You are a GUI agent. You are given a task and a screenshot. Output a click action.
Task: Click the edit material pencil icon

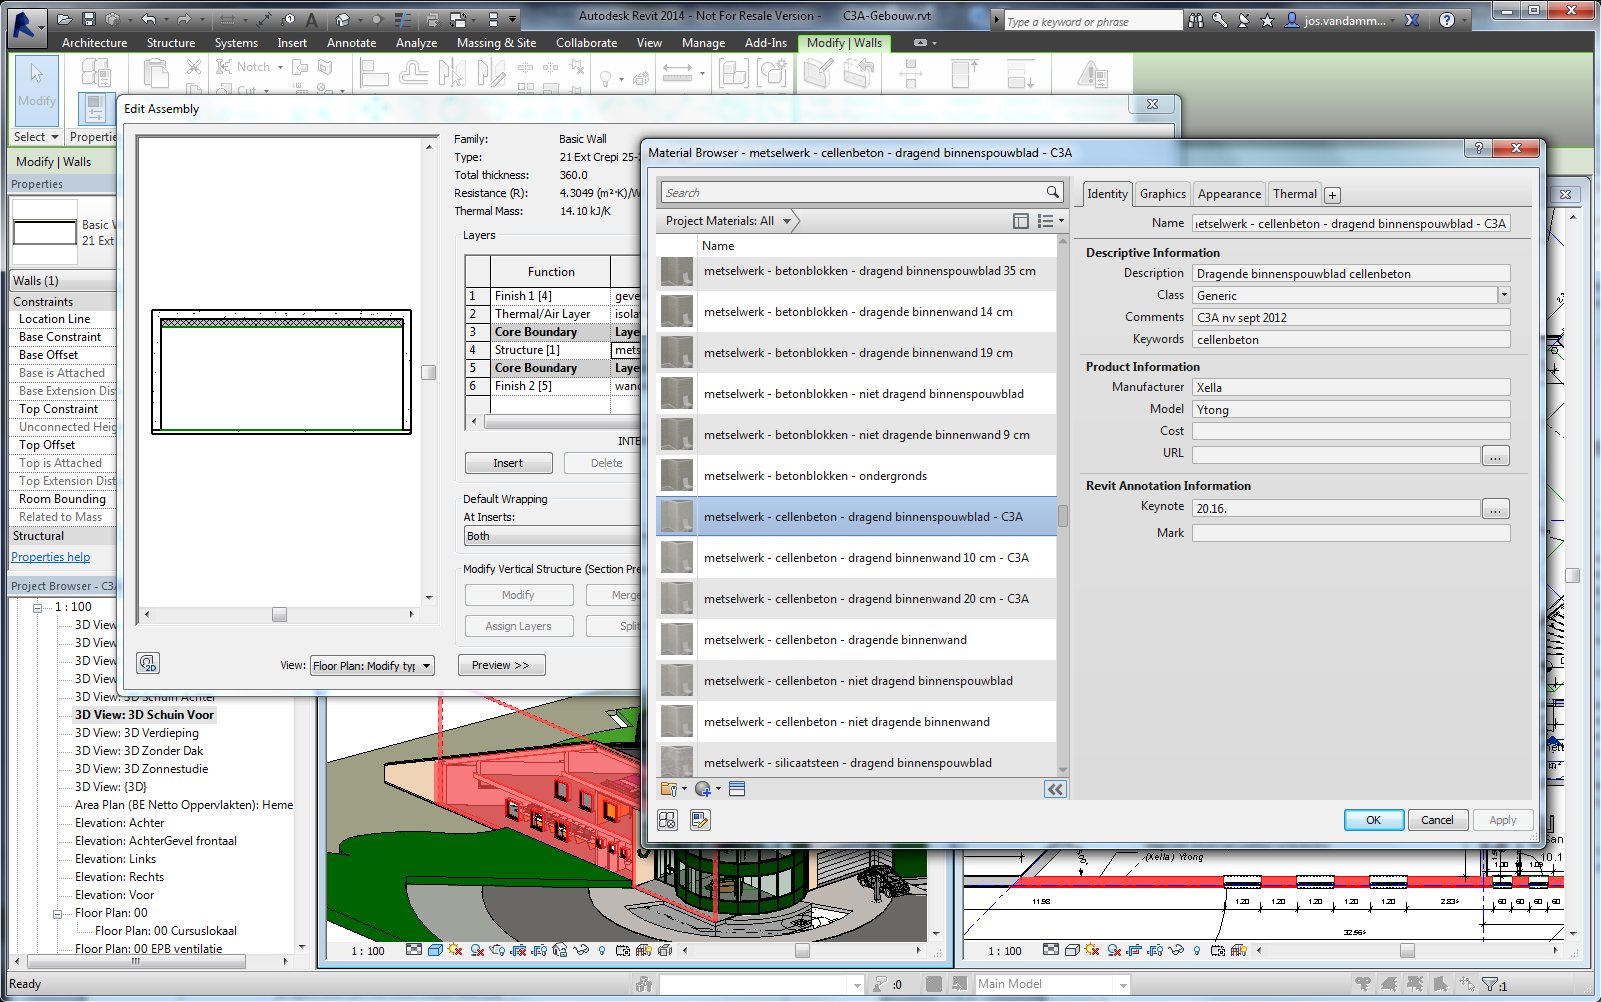tap(700, 820)
